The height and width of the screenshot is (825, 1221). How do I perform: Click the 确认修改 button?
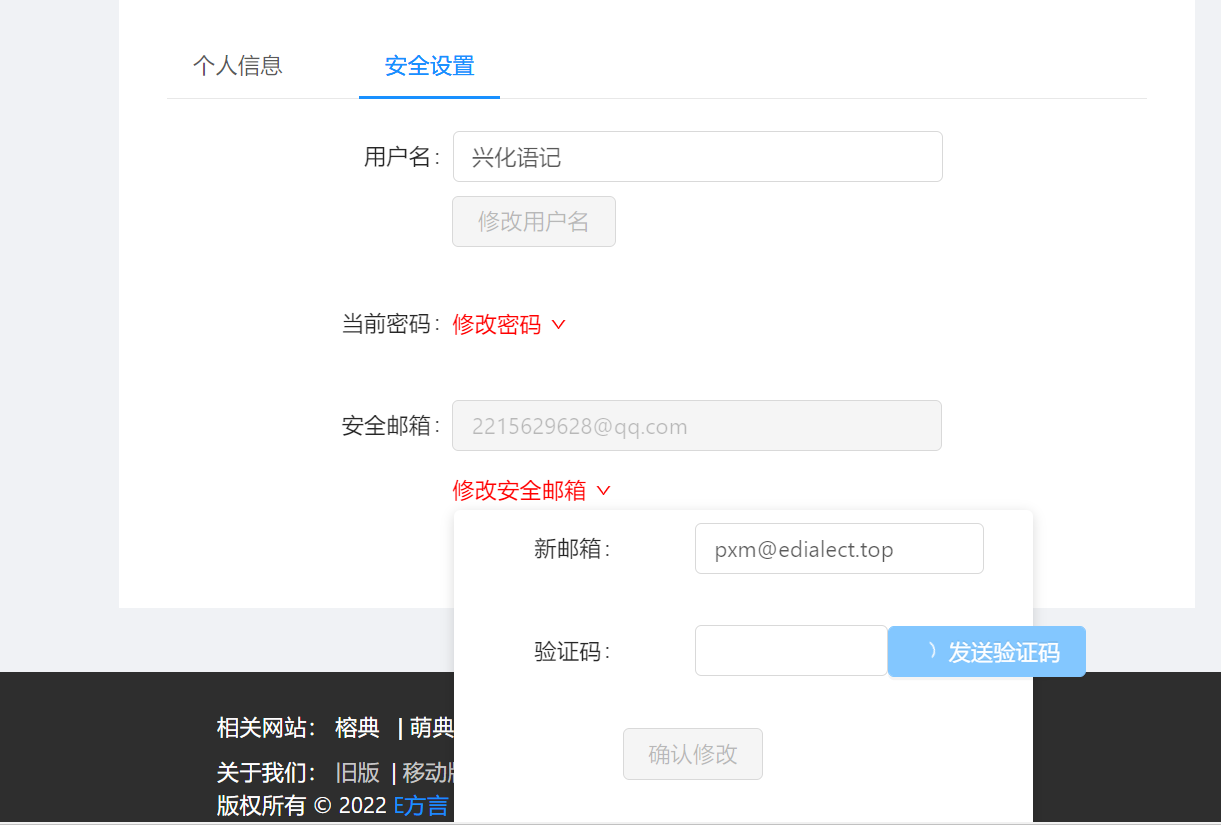pyautogui.click(x=693, y=754)
